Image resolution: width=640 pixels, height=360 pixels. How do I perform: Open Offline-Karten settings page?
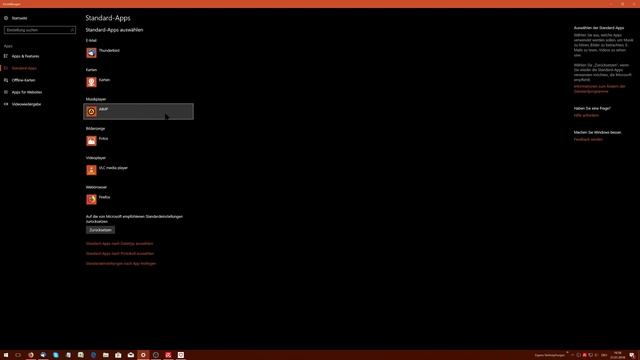coord(23,80)
